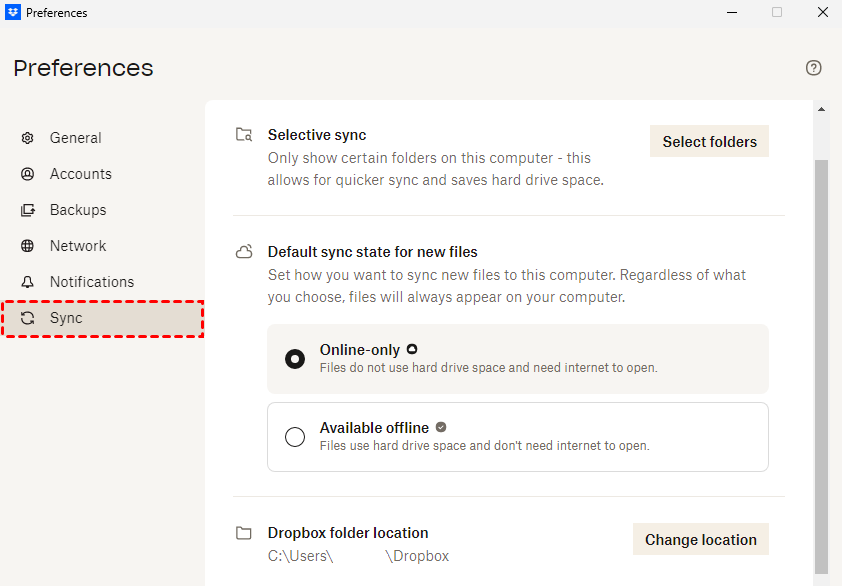Switch to the Network preferences tab
The image size is (842, 586).
point(78,246)
